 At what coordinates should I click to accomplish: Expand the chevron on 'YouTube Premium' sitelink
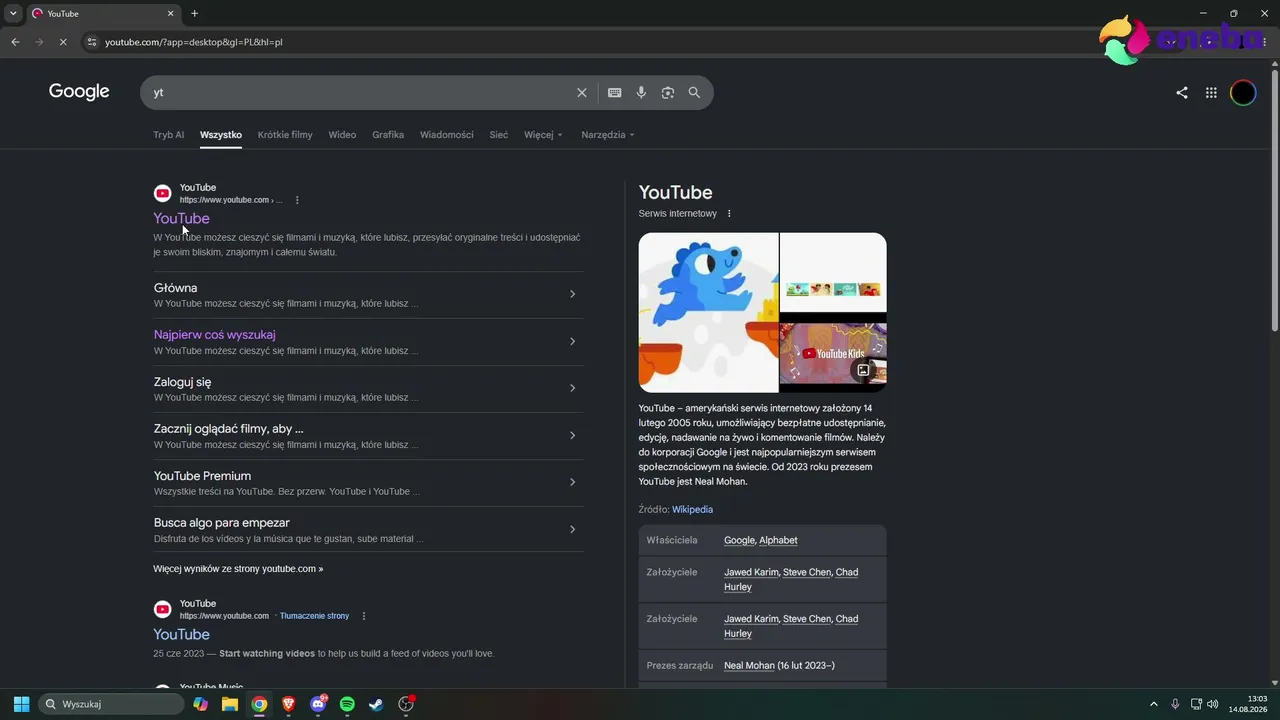[x=572, y=482]
